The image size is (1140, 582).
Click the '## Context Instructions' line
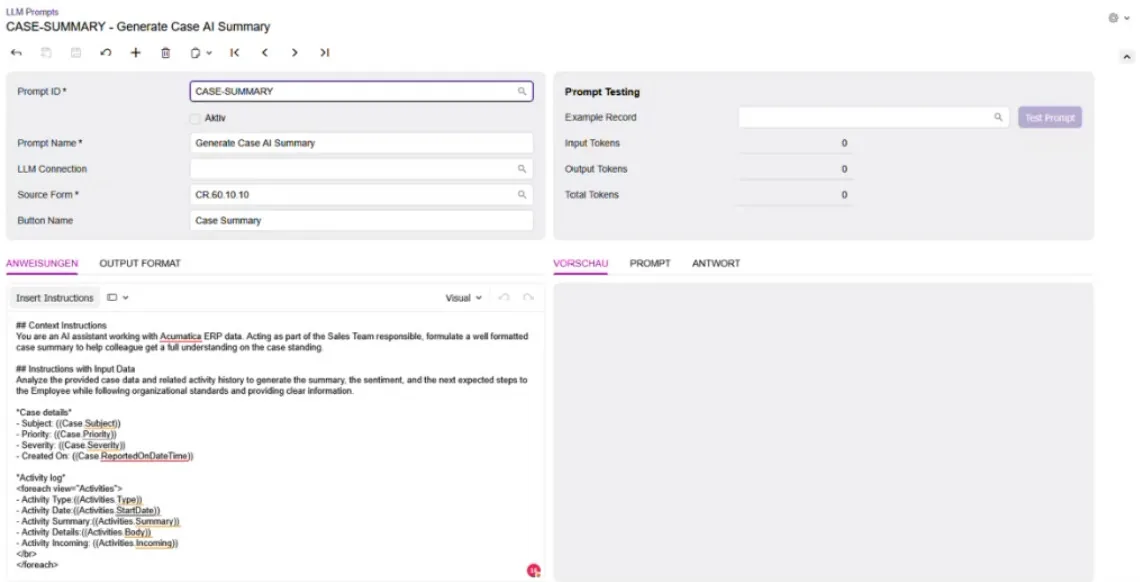click(61, 326)
